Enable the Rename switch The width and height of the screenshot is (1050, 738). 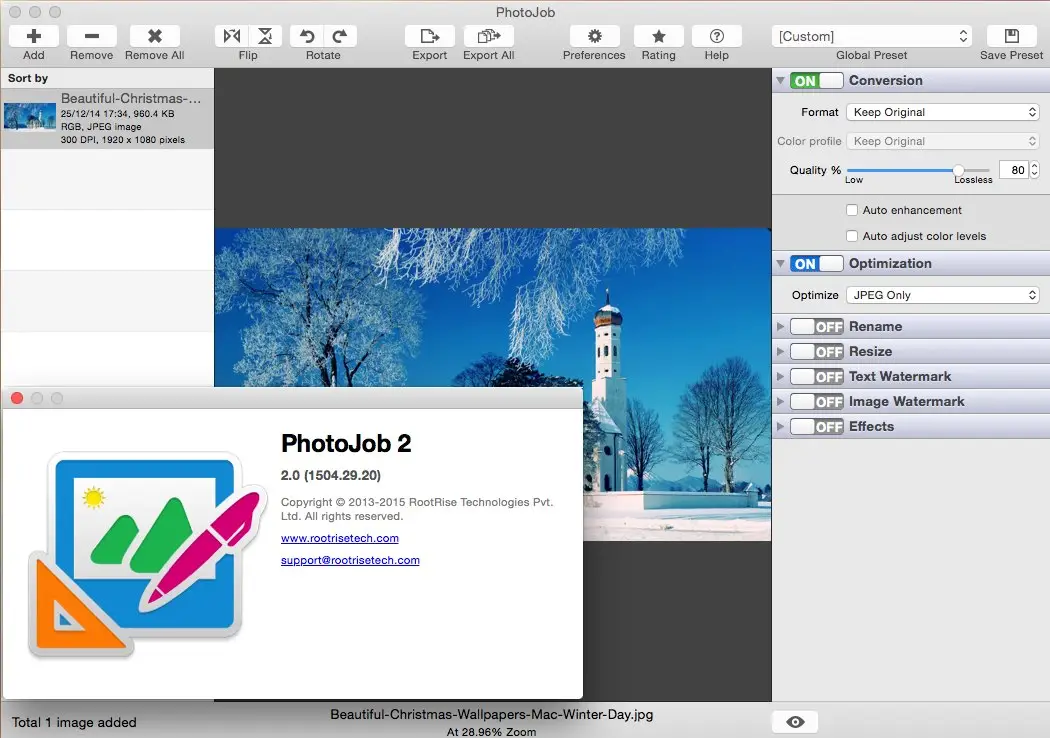pos(816,327)
